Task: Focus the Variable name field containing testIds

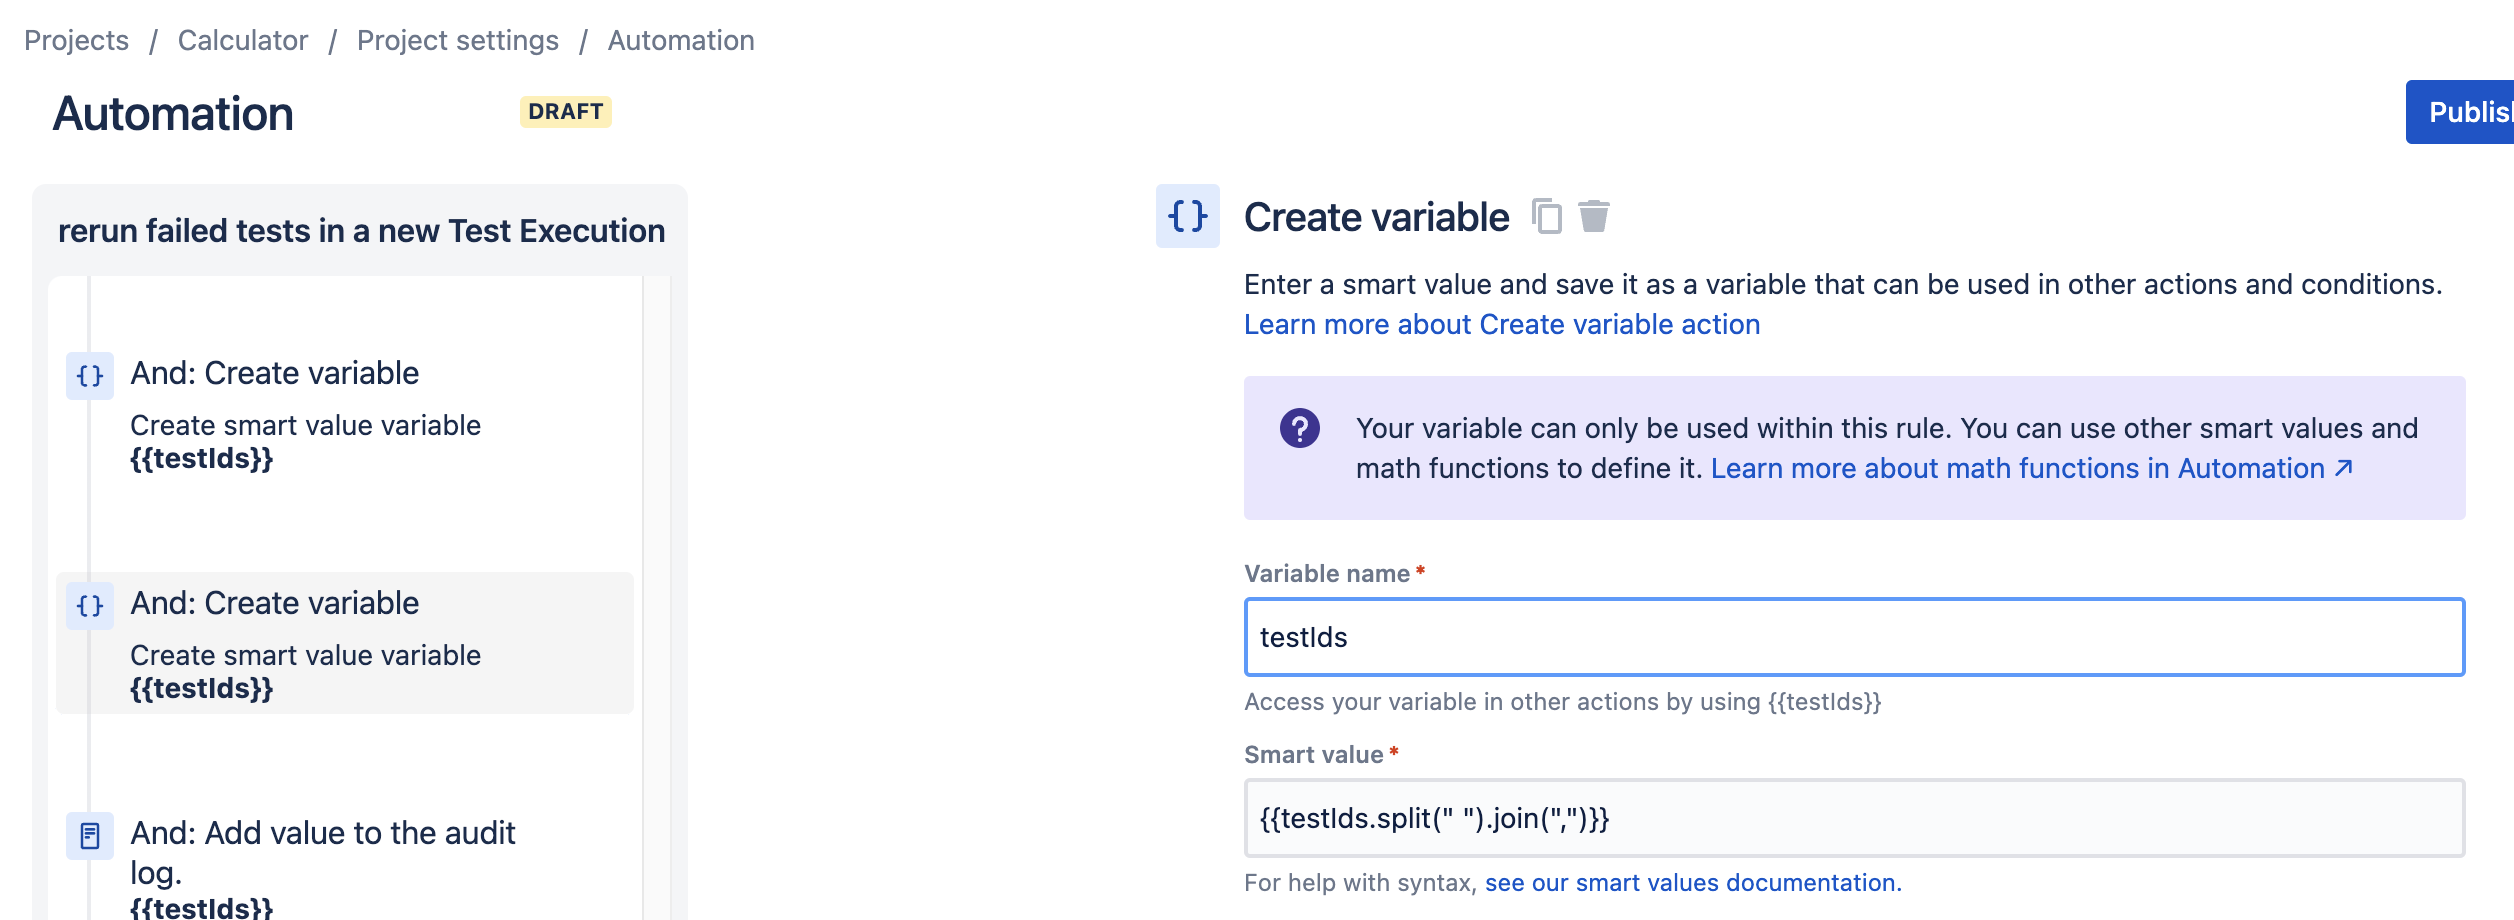Action: 1855,637
